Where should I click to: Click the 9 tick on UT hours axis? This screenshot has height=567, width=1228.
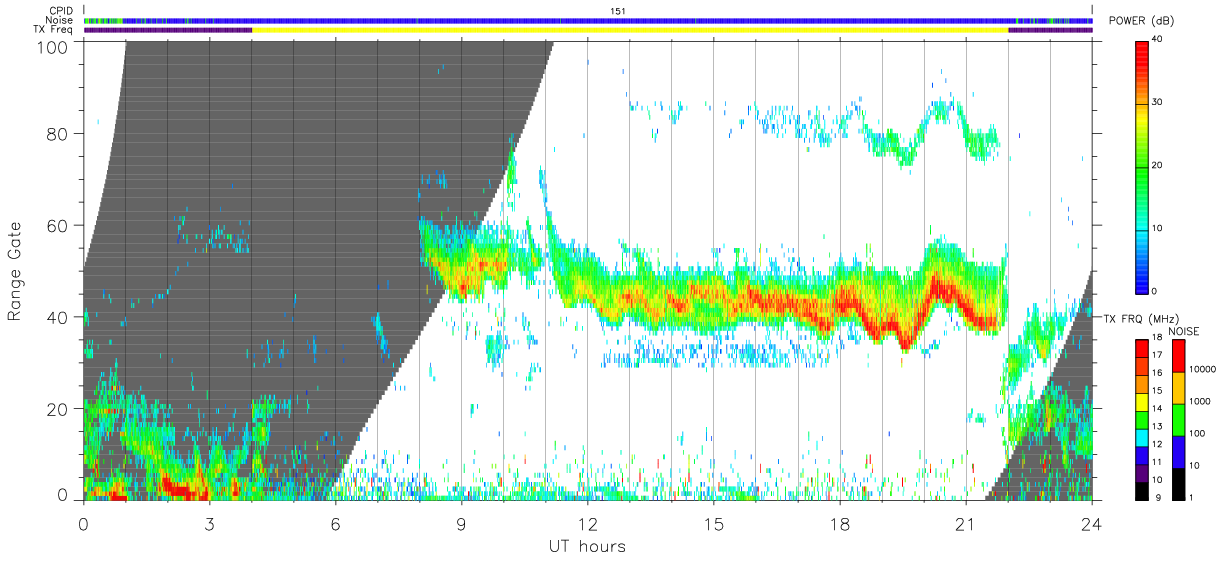462,524
